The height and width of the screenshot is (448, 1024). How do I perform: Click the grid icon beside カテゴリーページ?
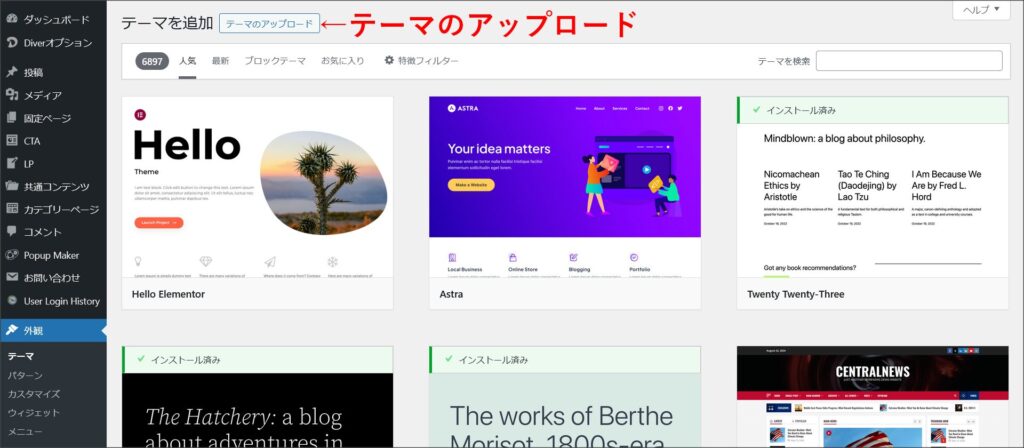(x=12, y=209)
